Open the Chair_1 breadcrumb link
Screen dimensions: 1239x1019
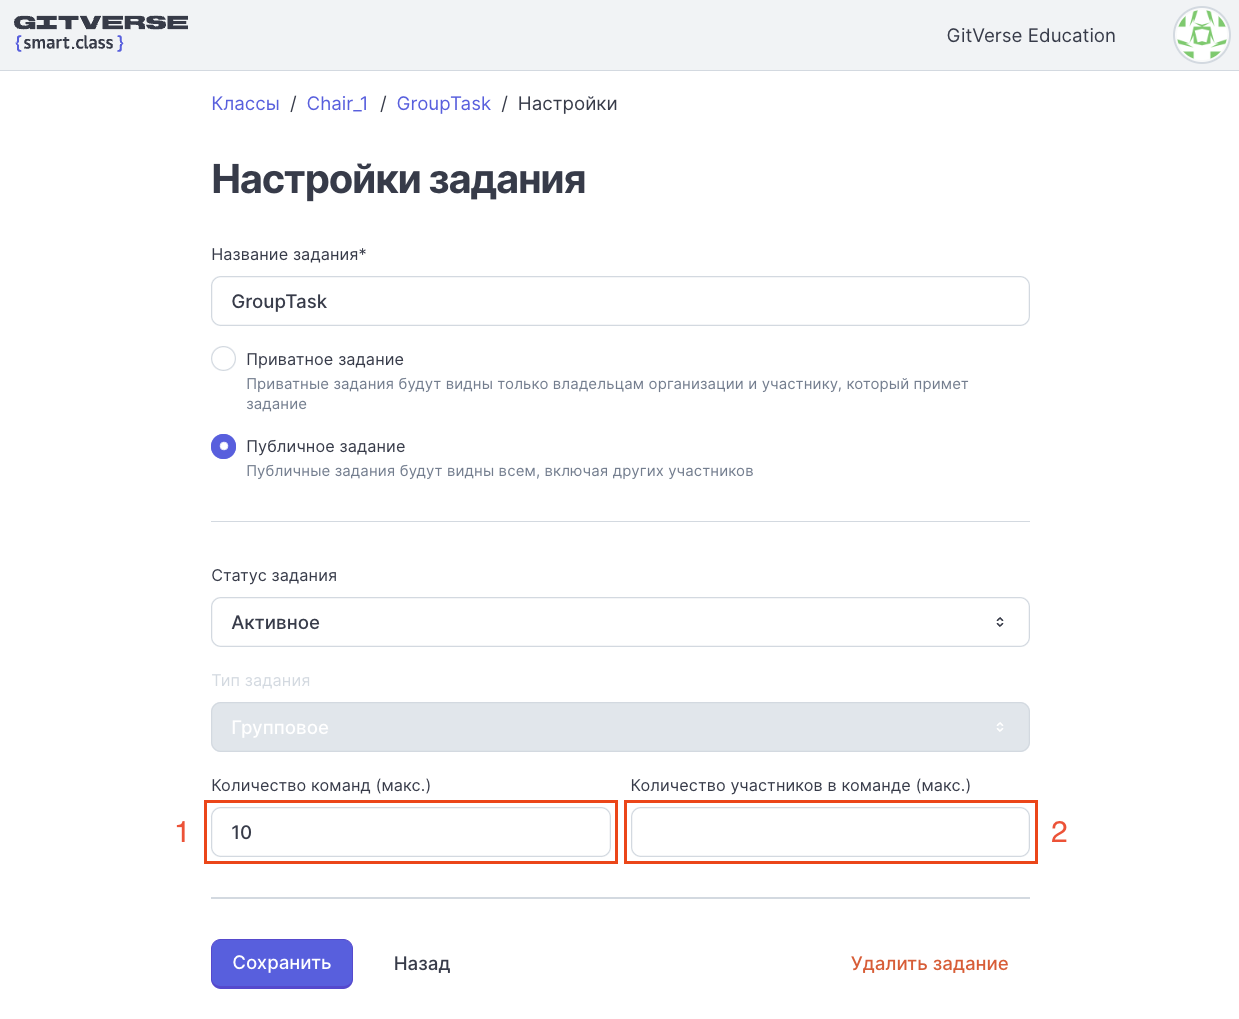click(337, 104)
